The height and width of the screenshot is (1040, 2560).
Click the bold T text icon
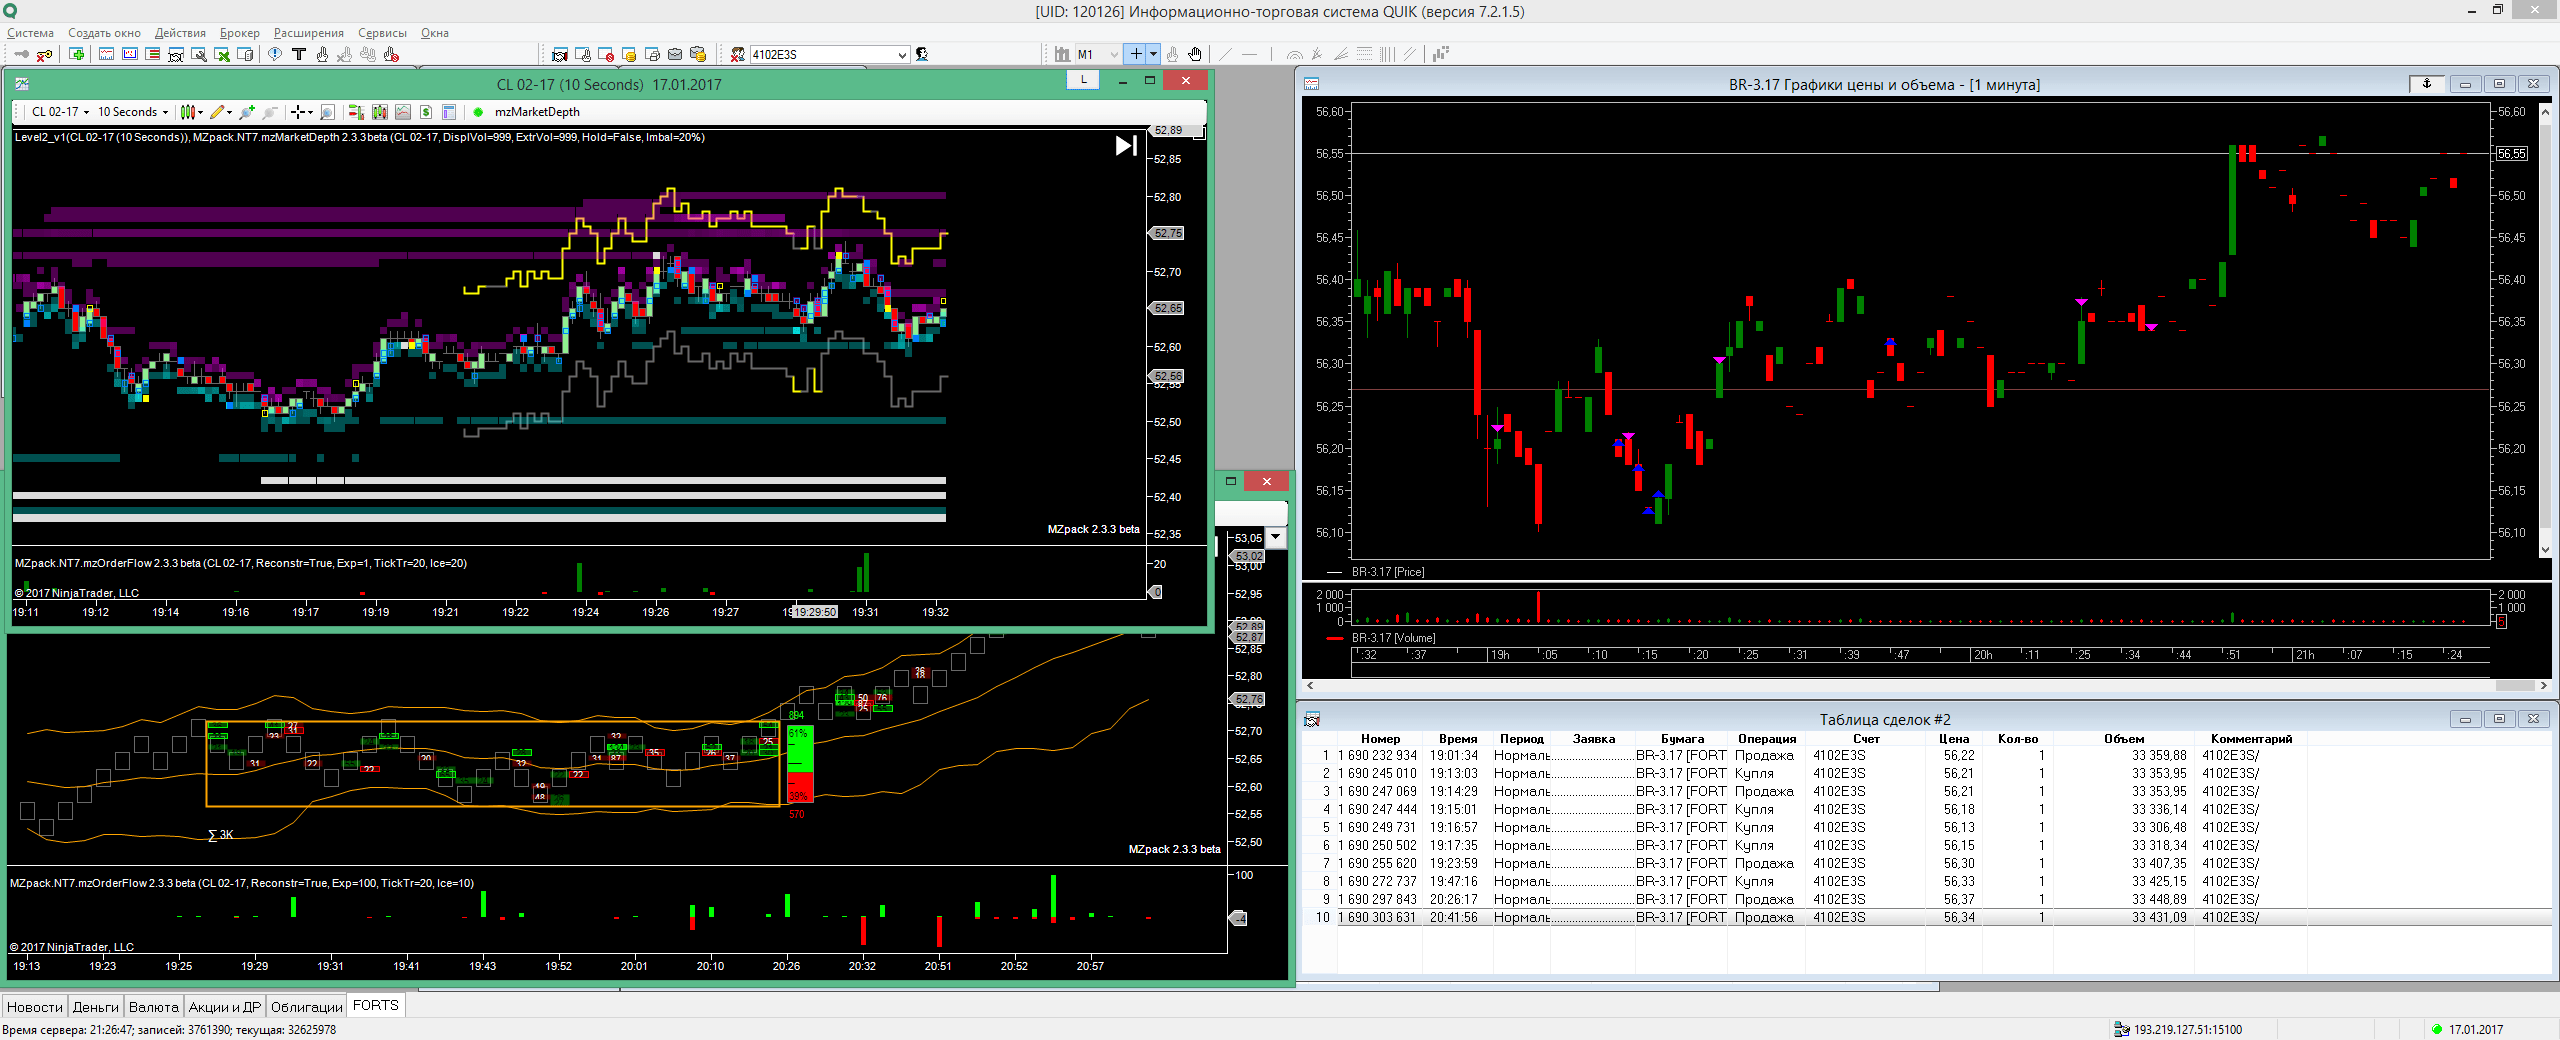[x=299, y=54]
